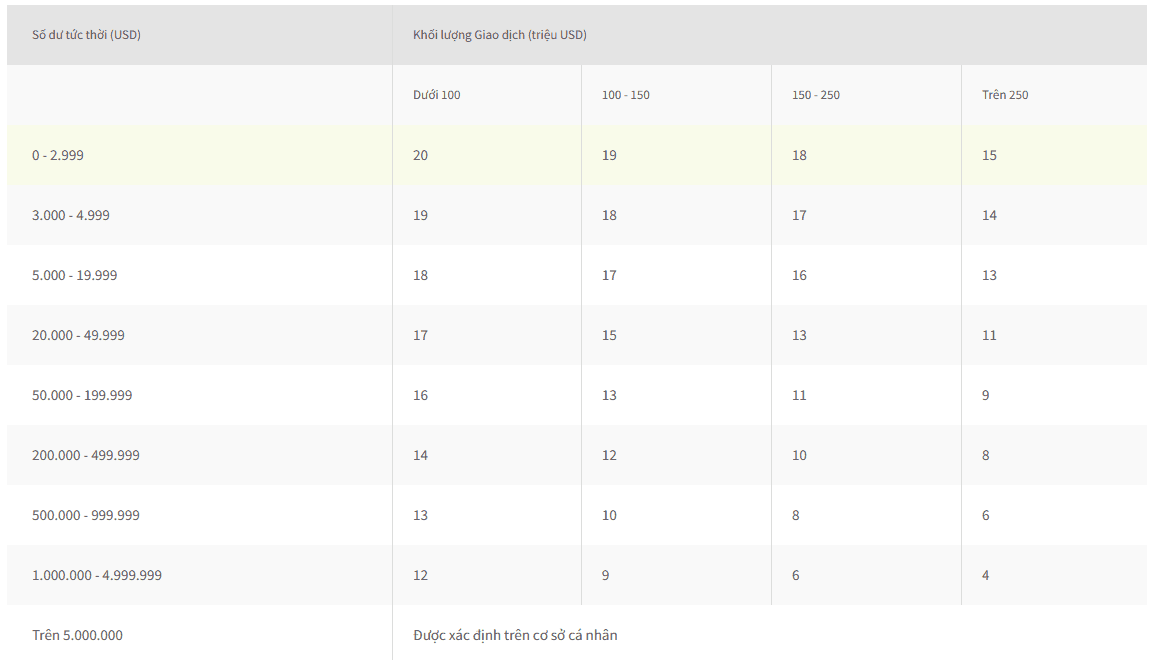Click the '100 - 150' value for '5.000 - 19.999'
Viewport: 1153px width, 660px height.
coord(609,276)
